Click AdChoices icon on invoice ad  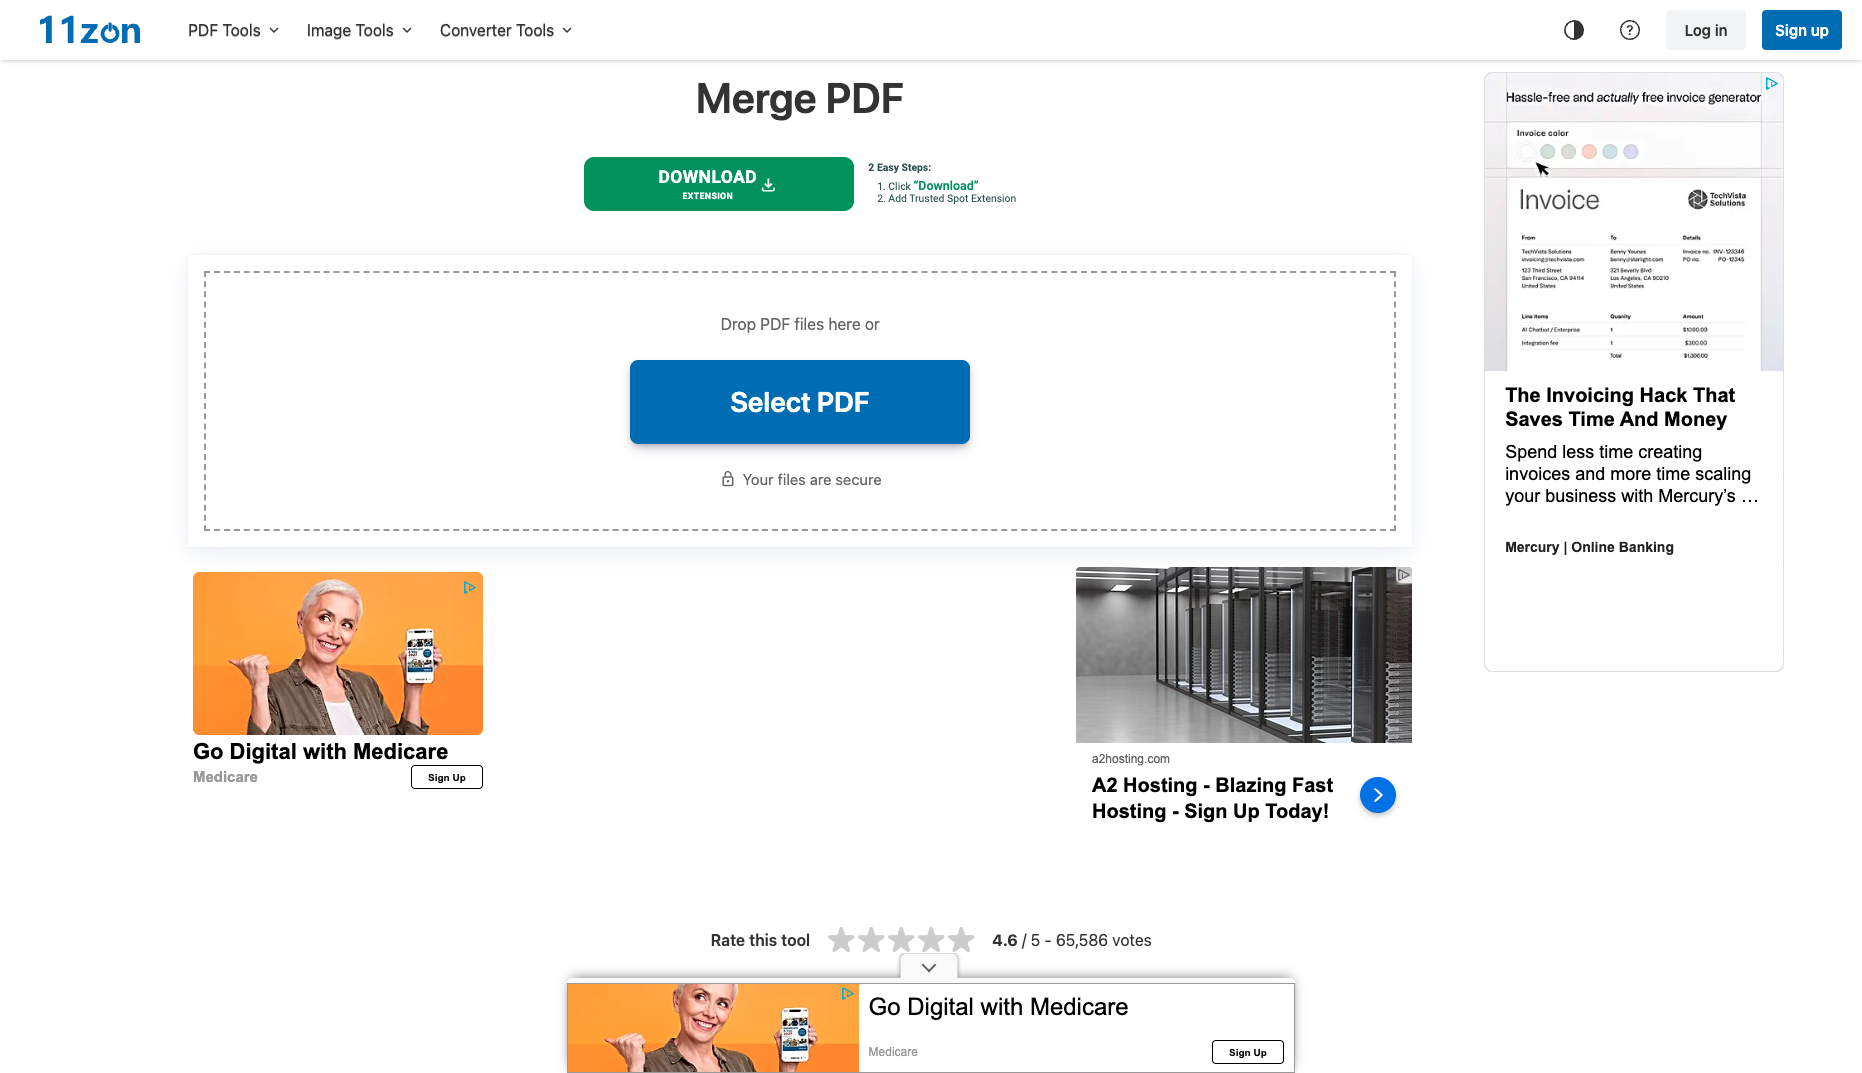[1771, 84]
